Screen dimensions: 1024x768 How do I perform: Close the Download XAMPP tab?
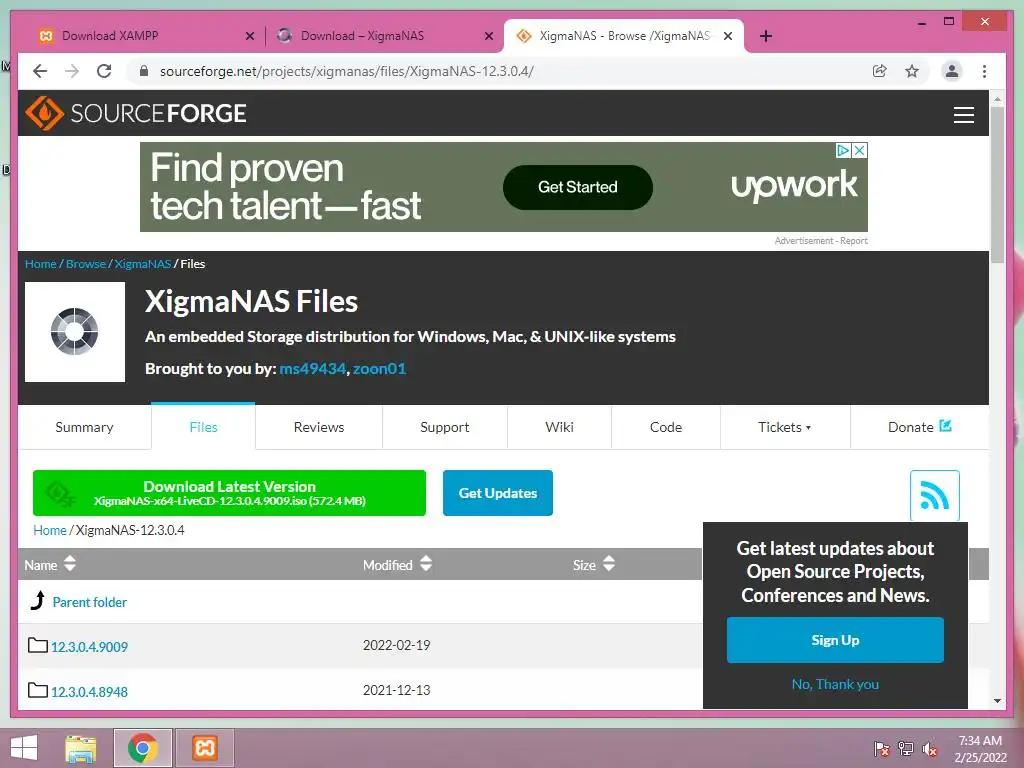click(249, 36)
